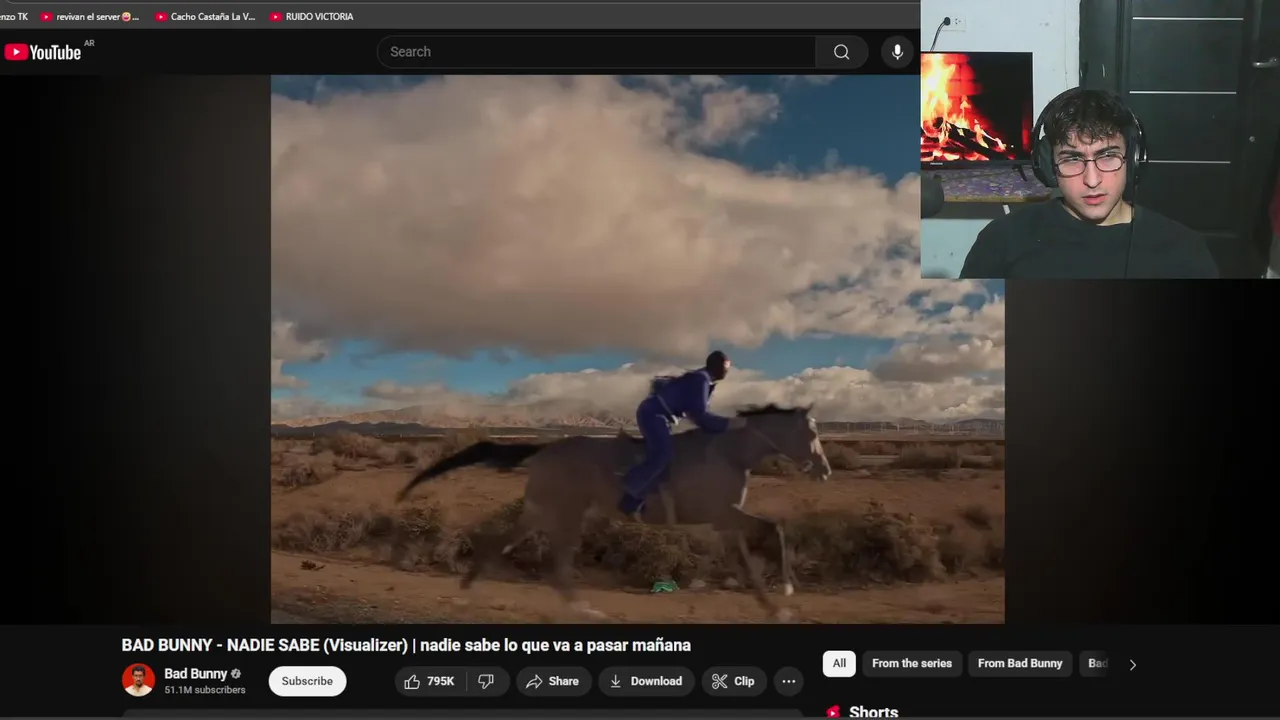Click the video title NADIE SABE (Visualizer)
1280x720 pixels.
406,645
